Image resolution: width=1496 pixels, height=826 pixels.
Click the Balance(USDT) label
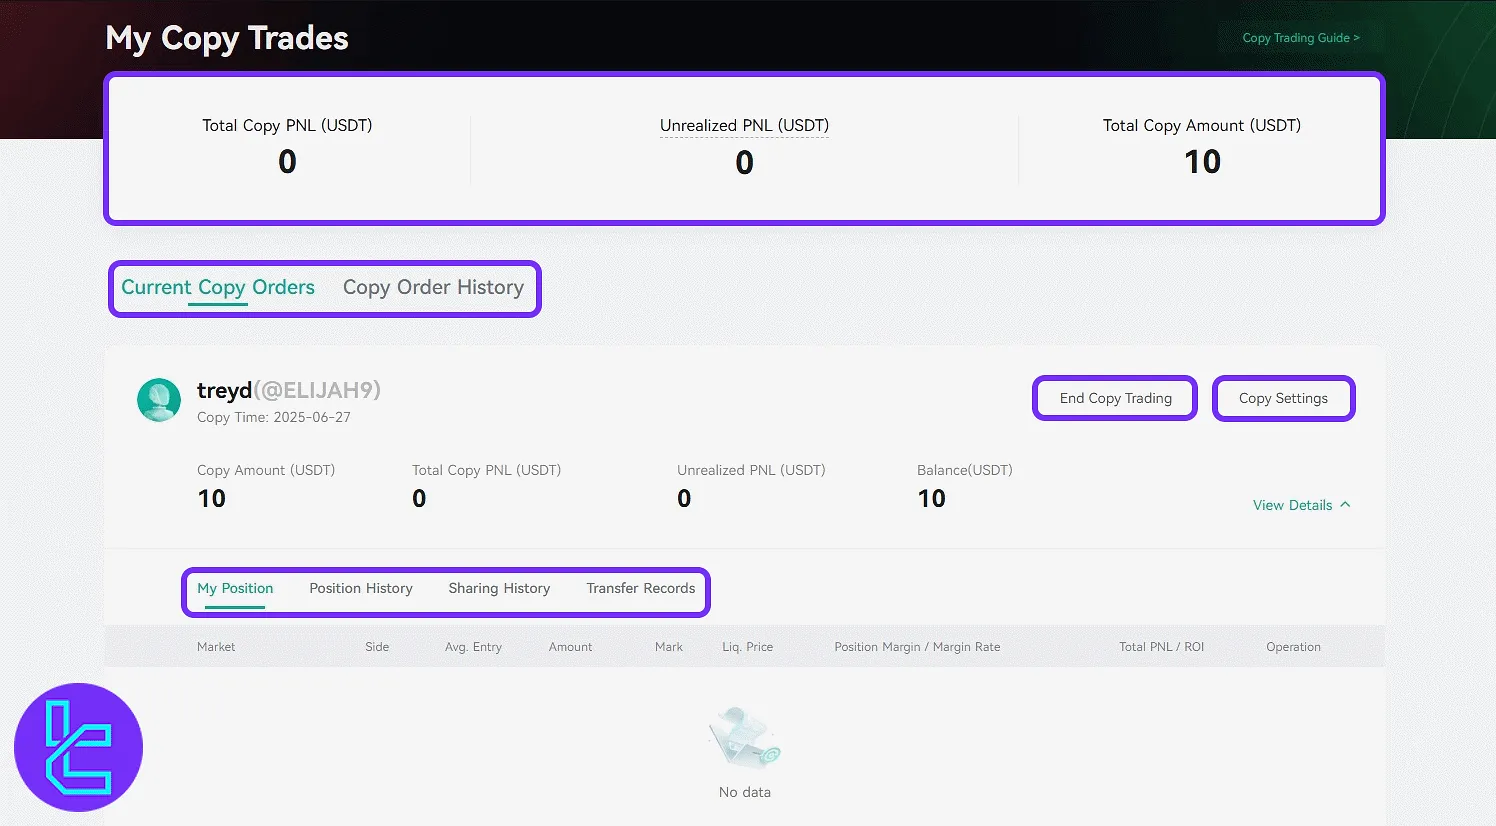[x=965, y=470]
